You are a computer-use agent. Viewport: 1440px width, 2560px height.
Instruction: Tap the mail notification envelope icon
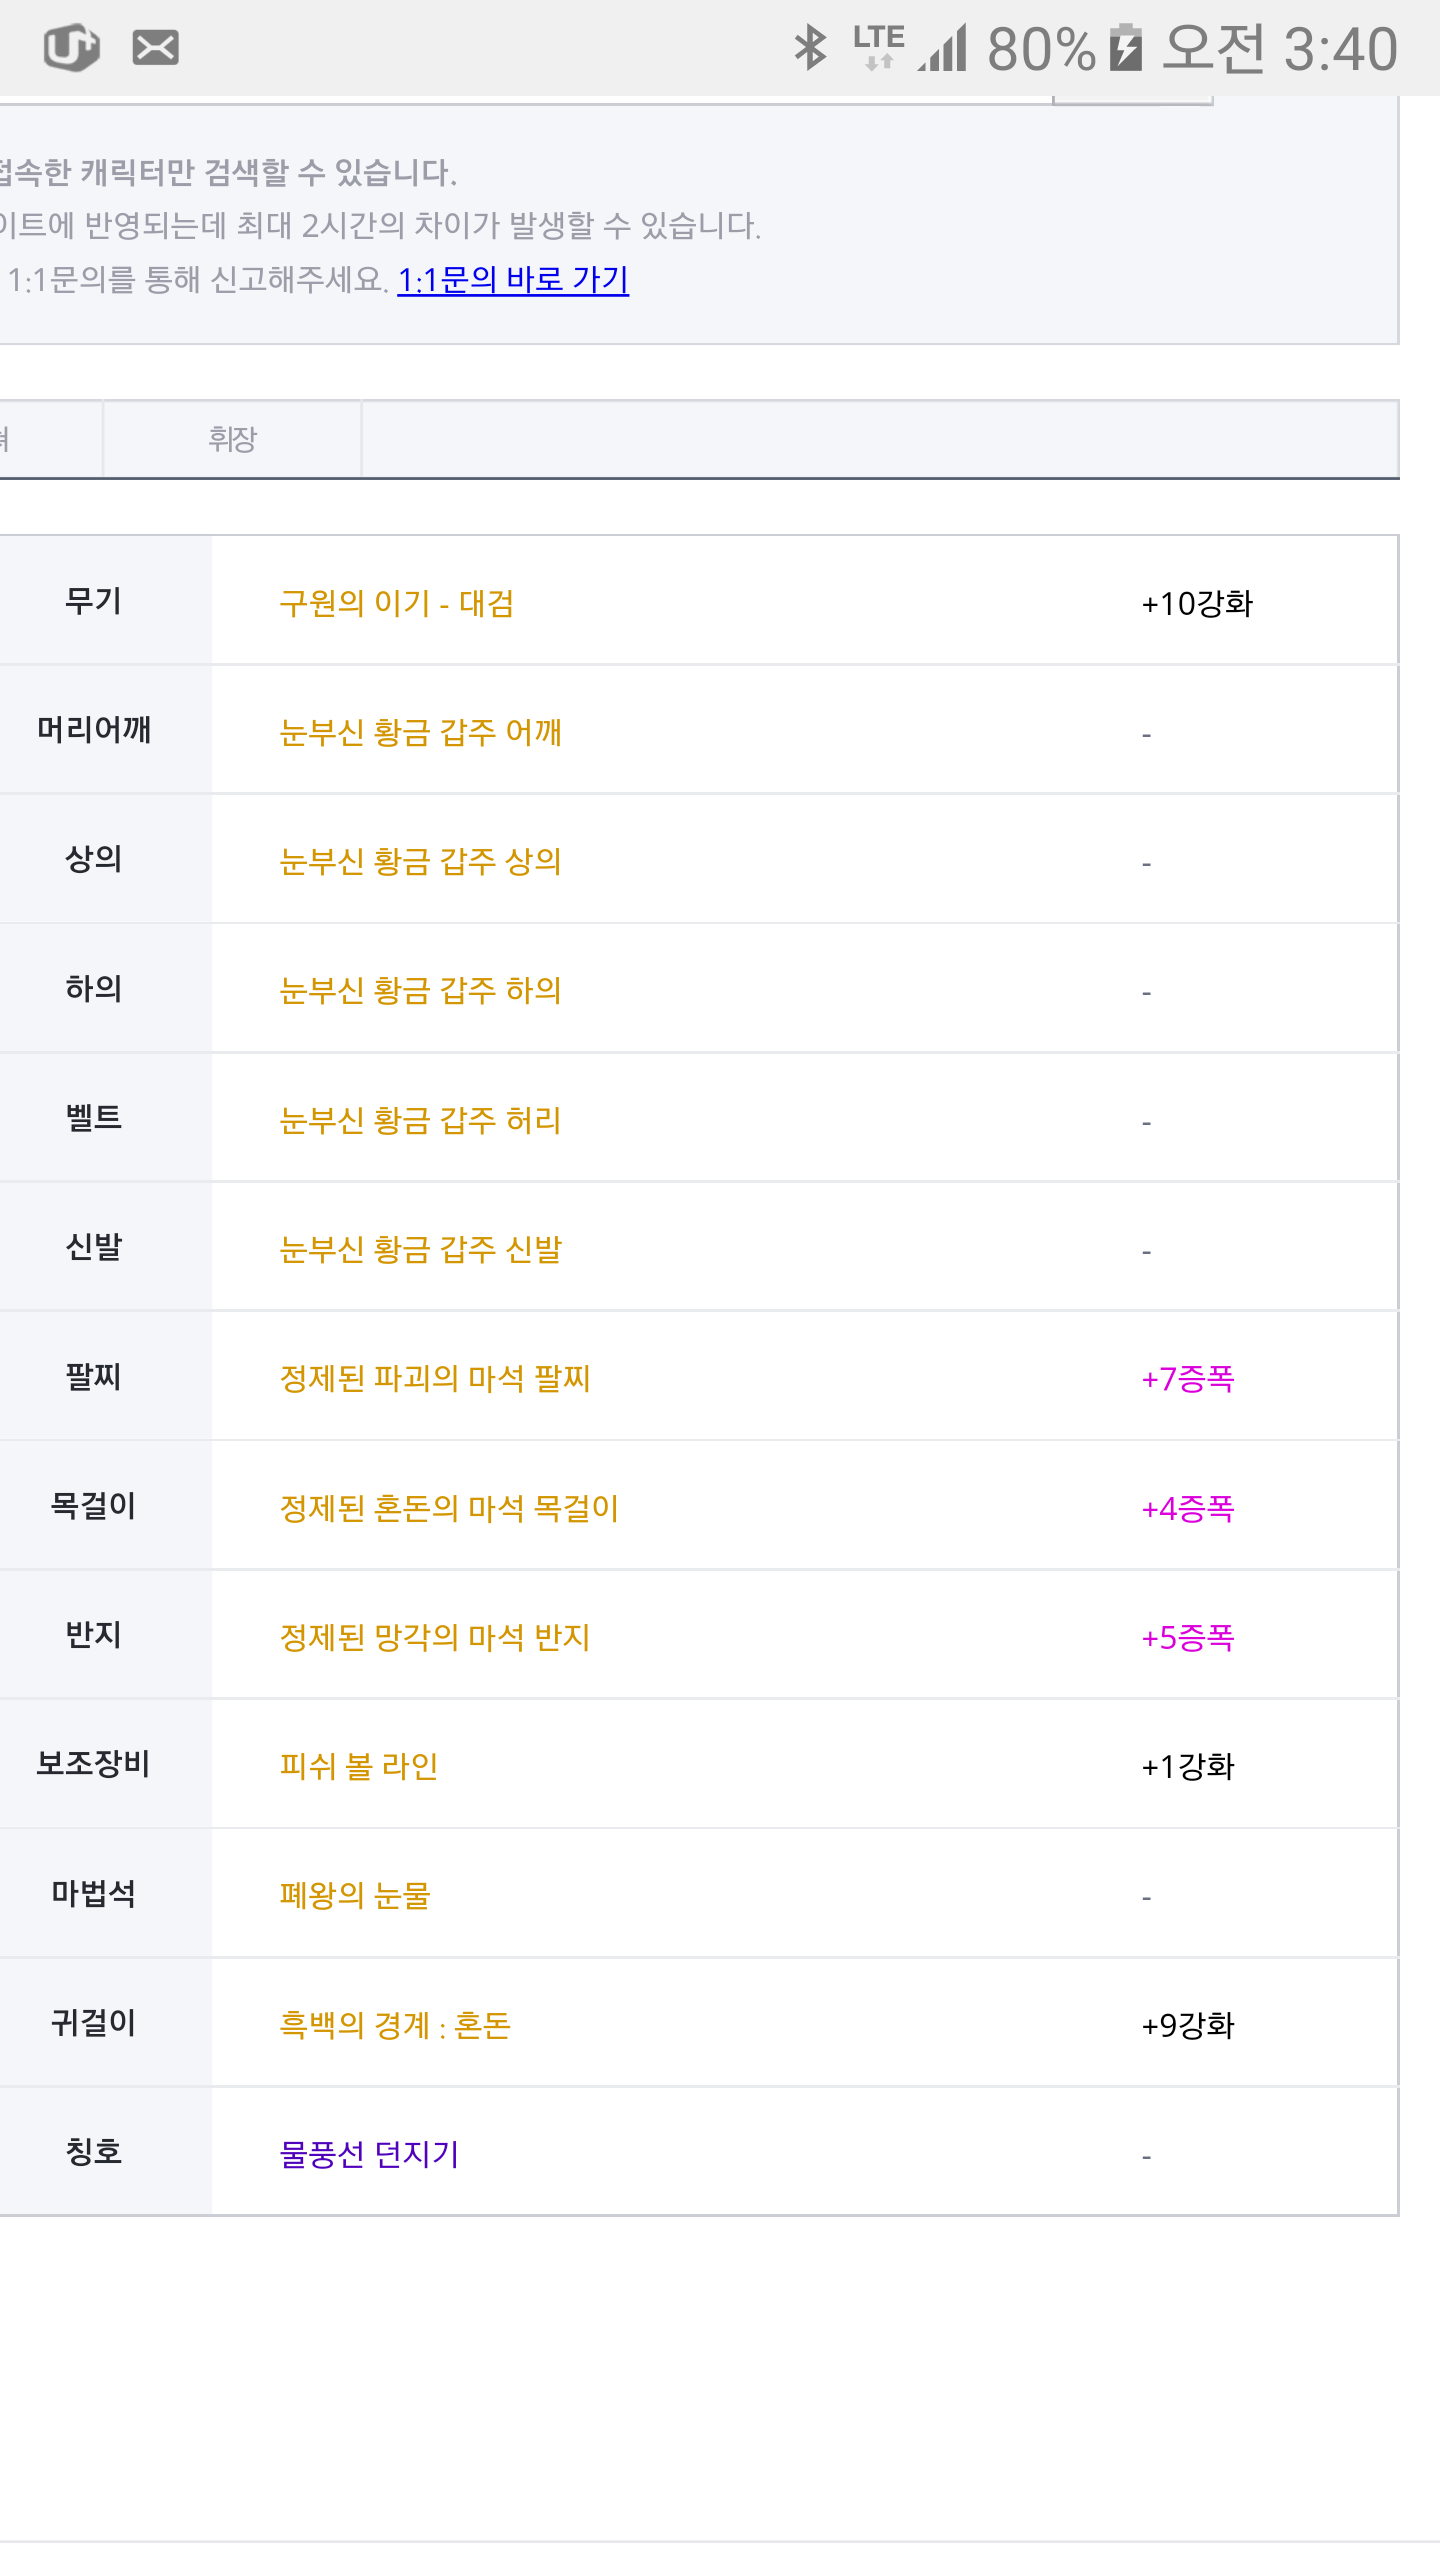click(x=156, y=47)
